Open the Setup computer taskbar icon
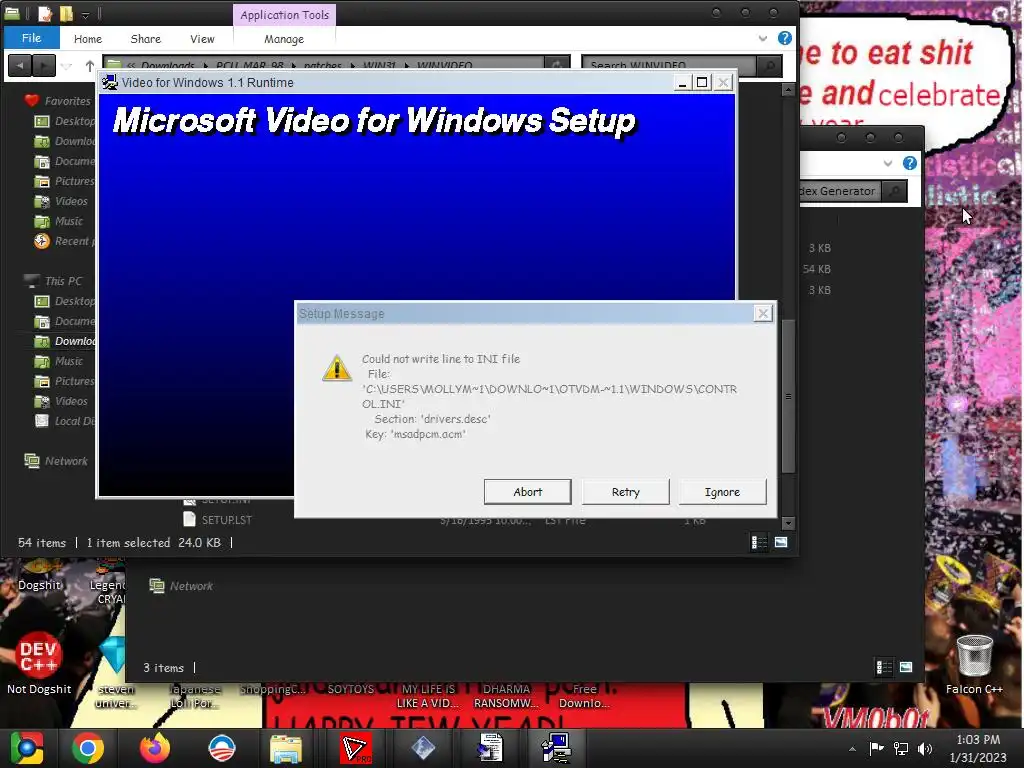Screen dimensions: 1024x768 pyautogui.click(x=556, y=748)
